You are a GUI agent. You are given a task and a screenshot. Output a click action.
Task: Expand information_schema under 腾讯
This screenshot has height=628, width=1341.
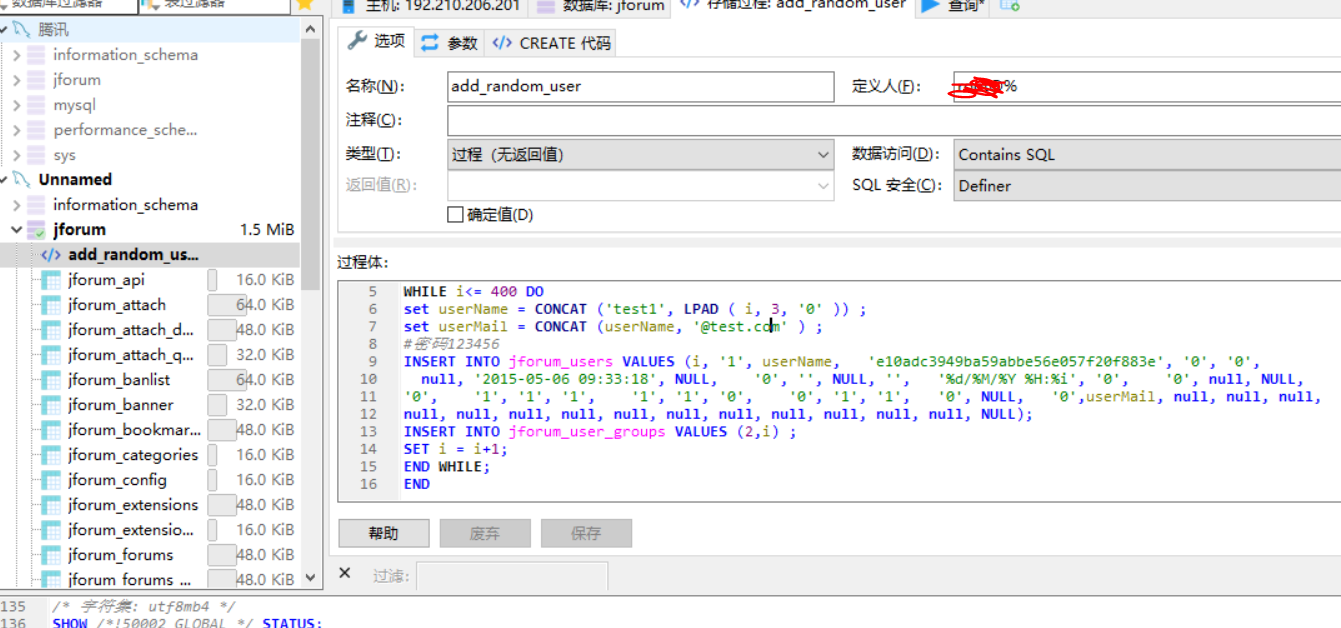(x=17, y=55)
